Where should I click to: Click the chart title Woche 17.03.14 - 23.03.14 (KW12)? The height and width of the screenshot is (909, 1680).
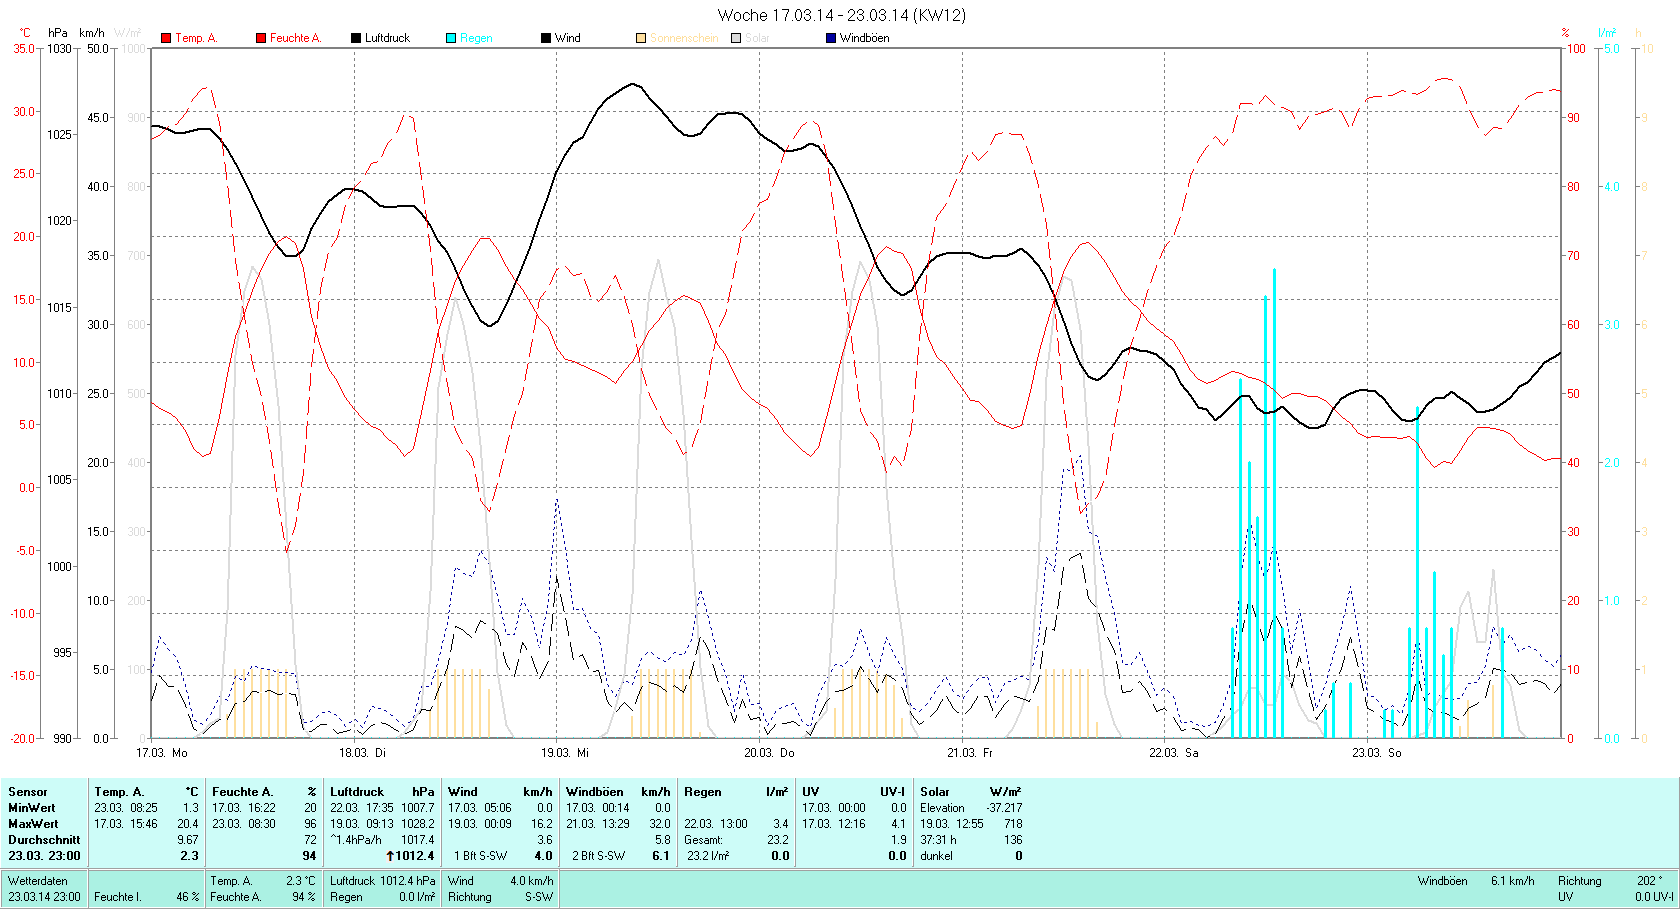842,15
